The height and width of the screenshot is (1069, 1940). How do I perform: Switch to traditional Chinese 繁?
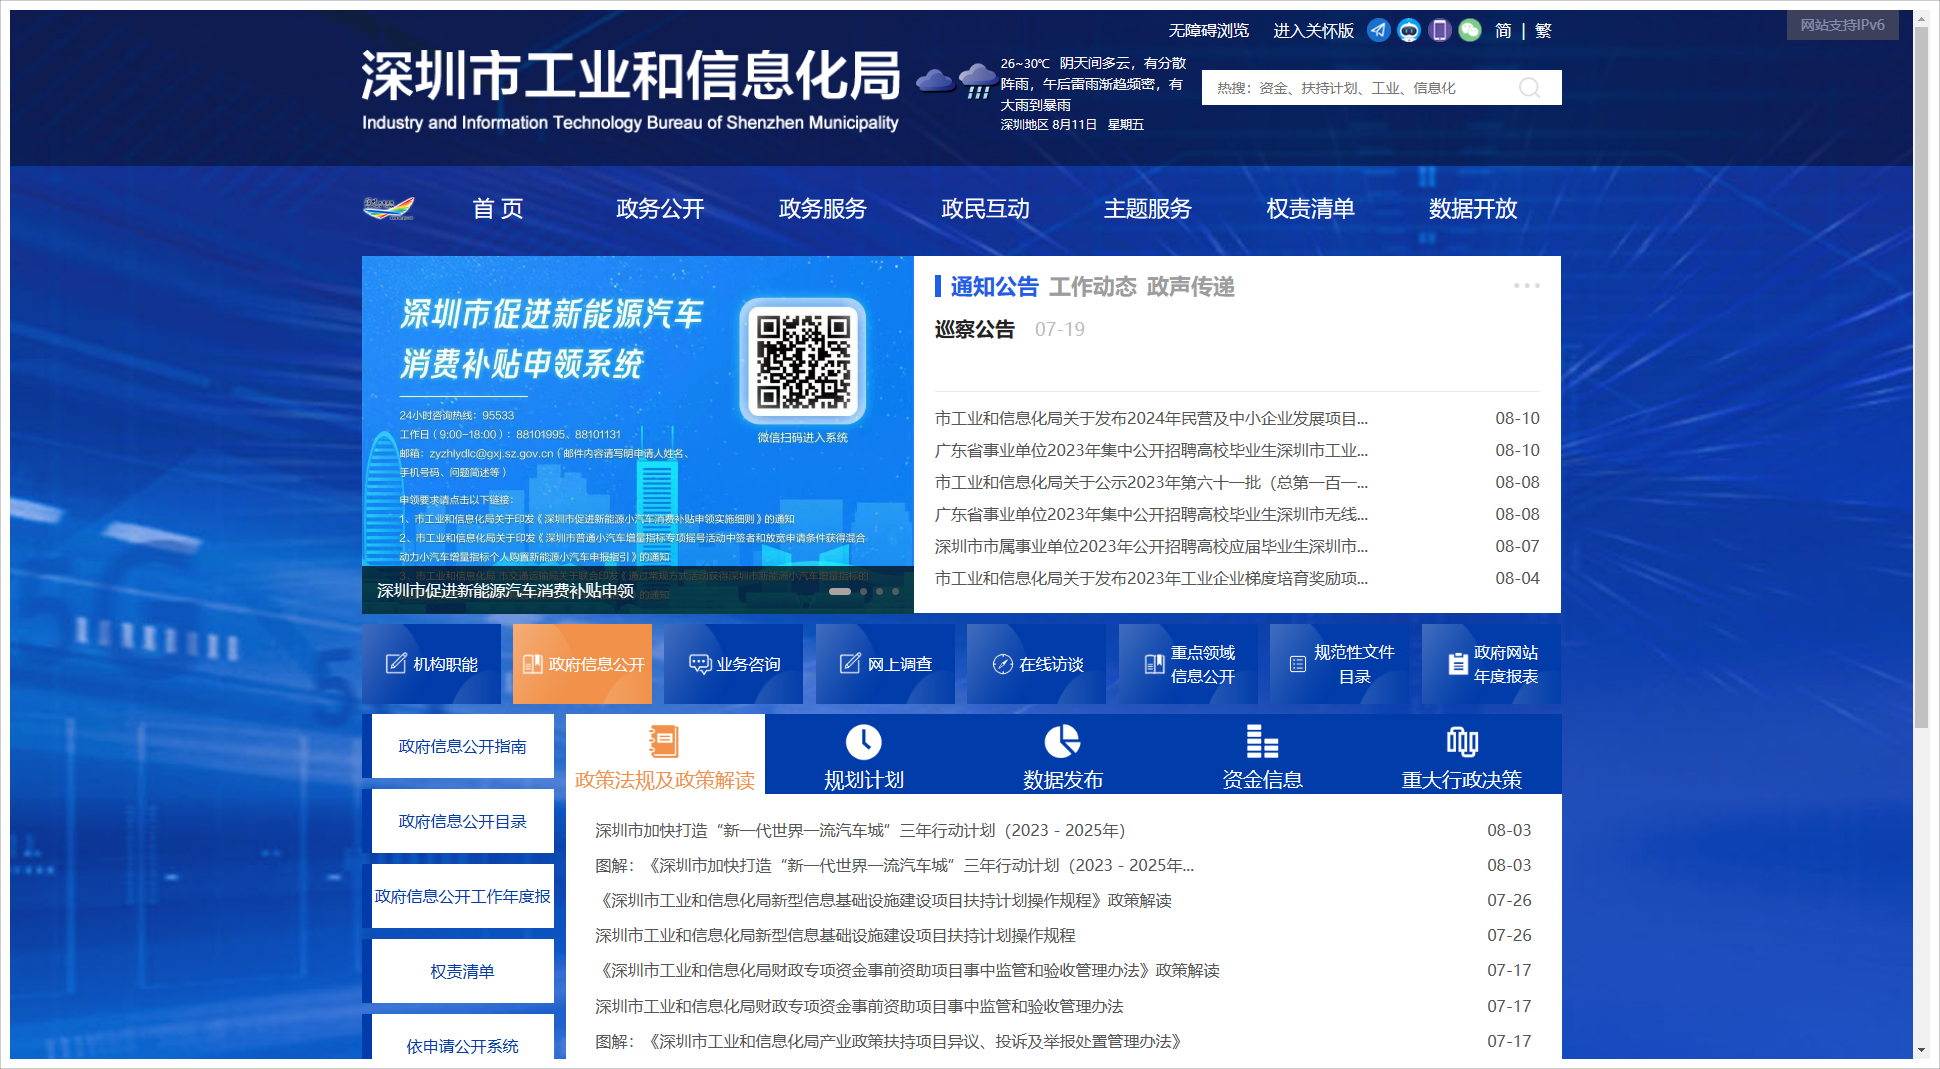1543,31
